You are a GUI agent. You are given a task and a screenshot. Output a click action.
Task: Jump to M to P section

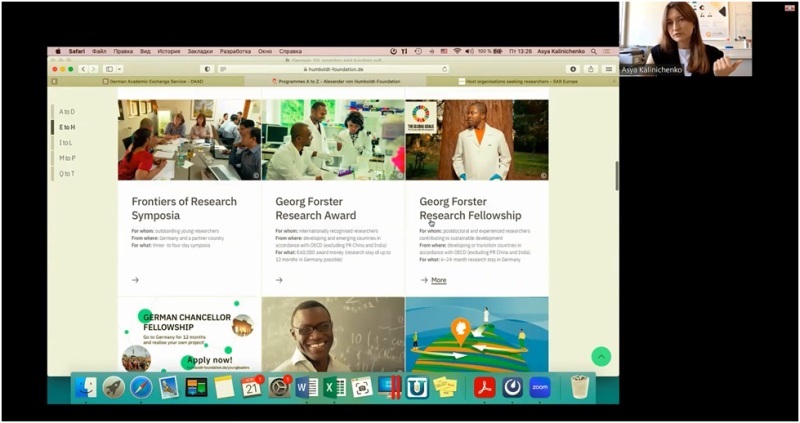pyautogui.click(x=67, y=158)
